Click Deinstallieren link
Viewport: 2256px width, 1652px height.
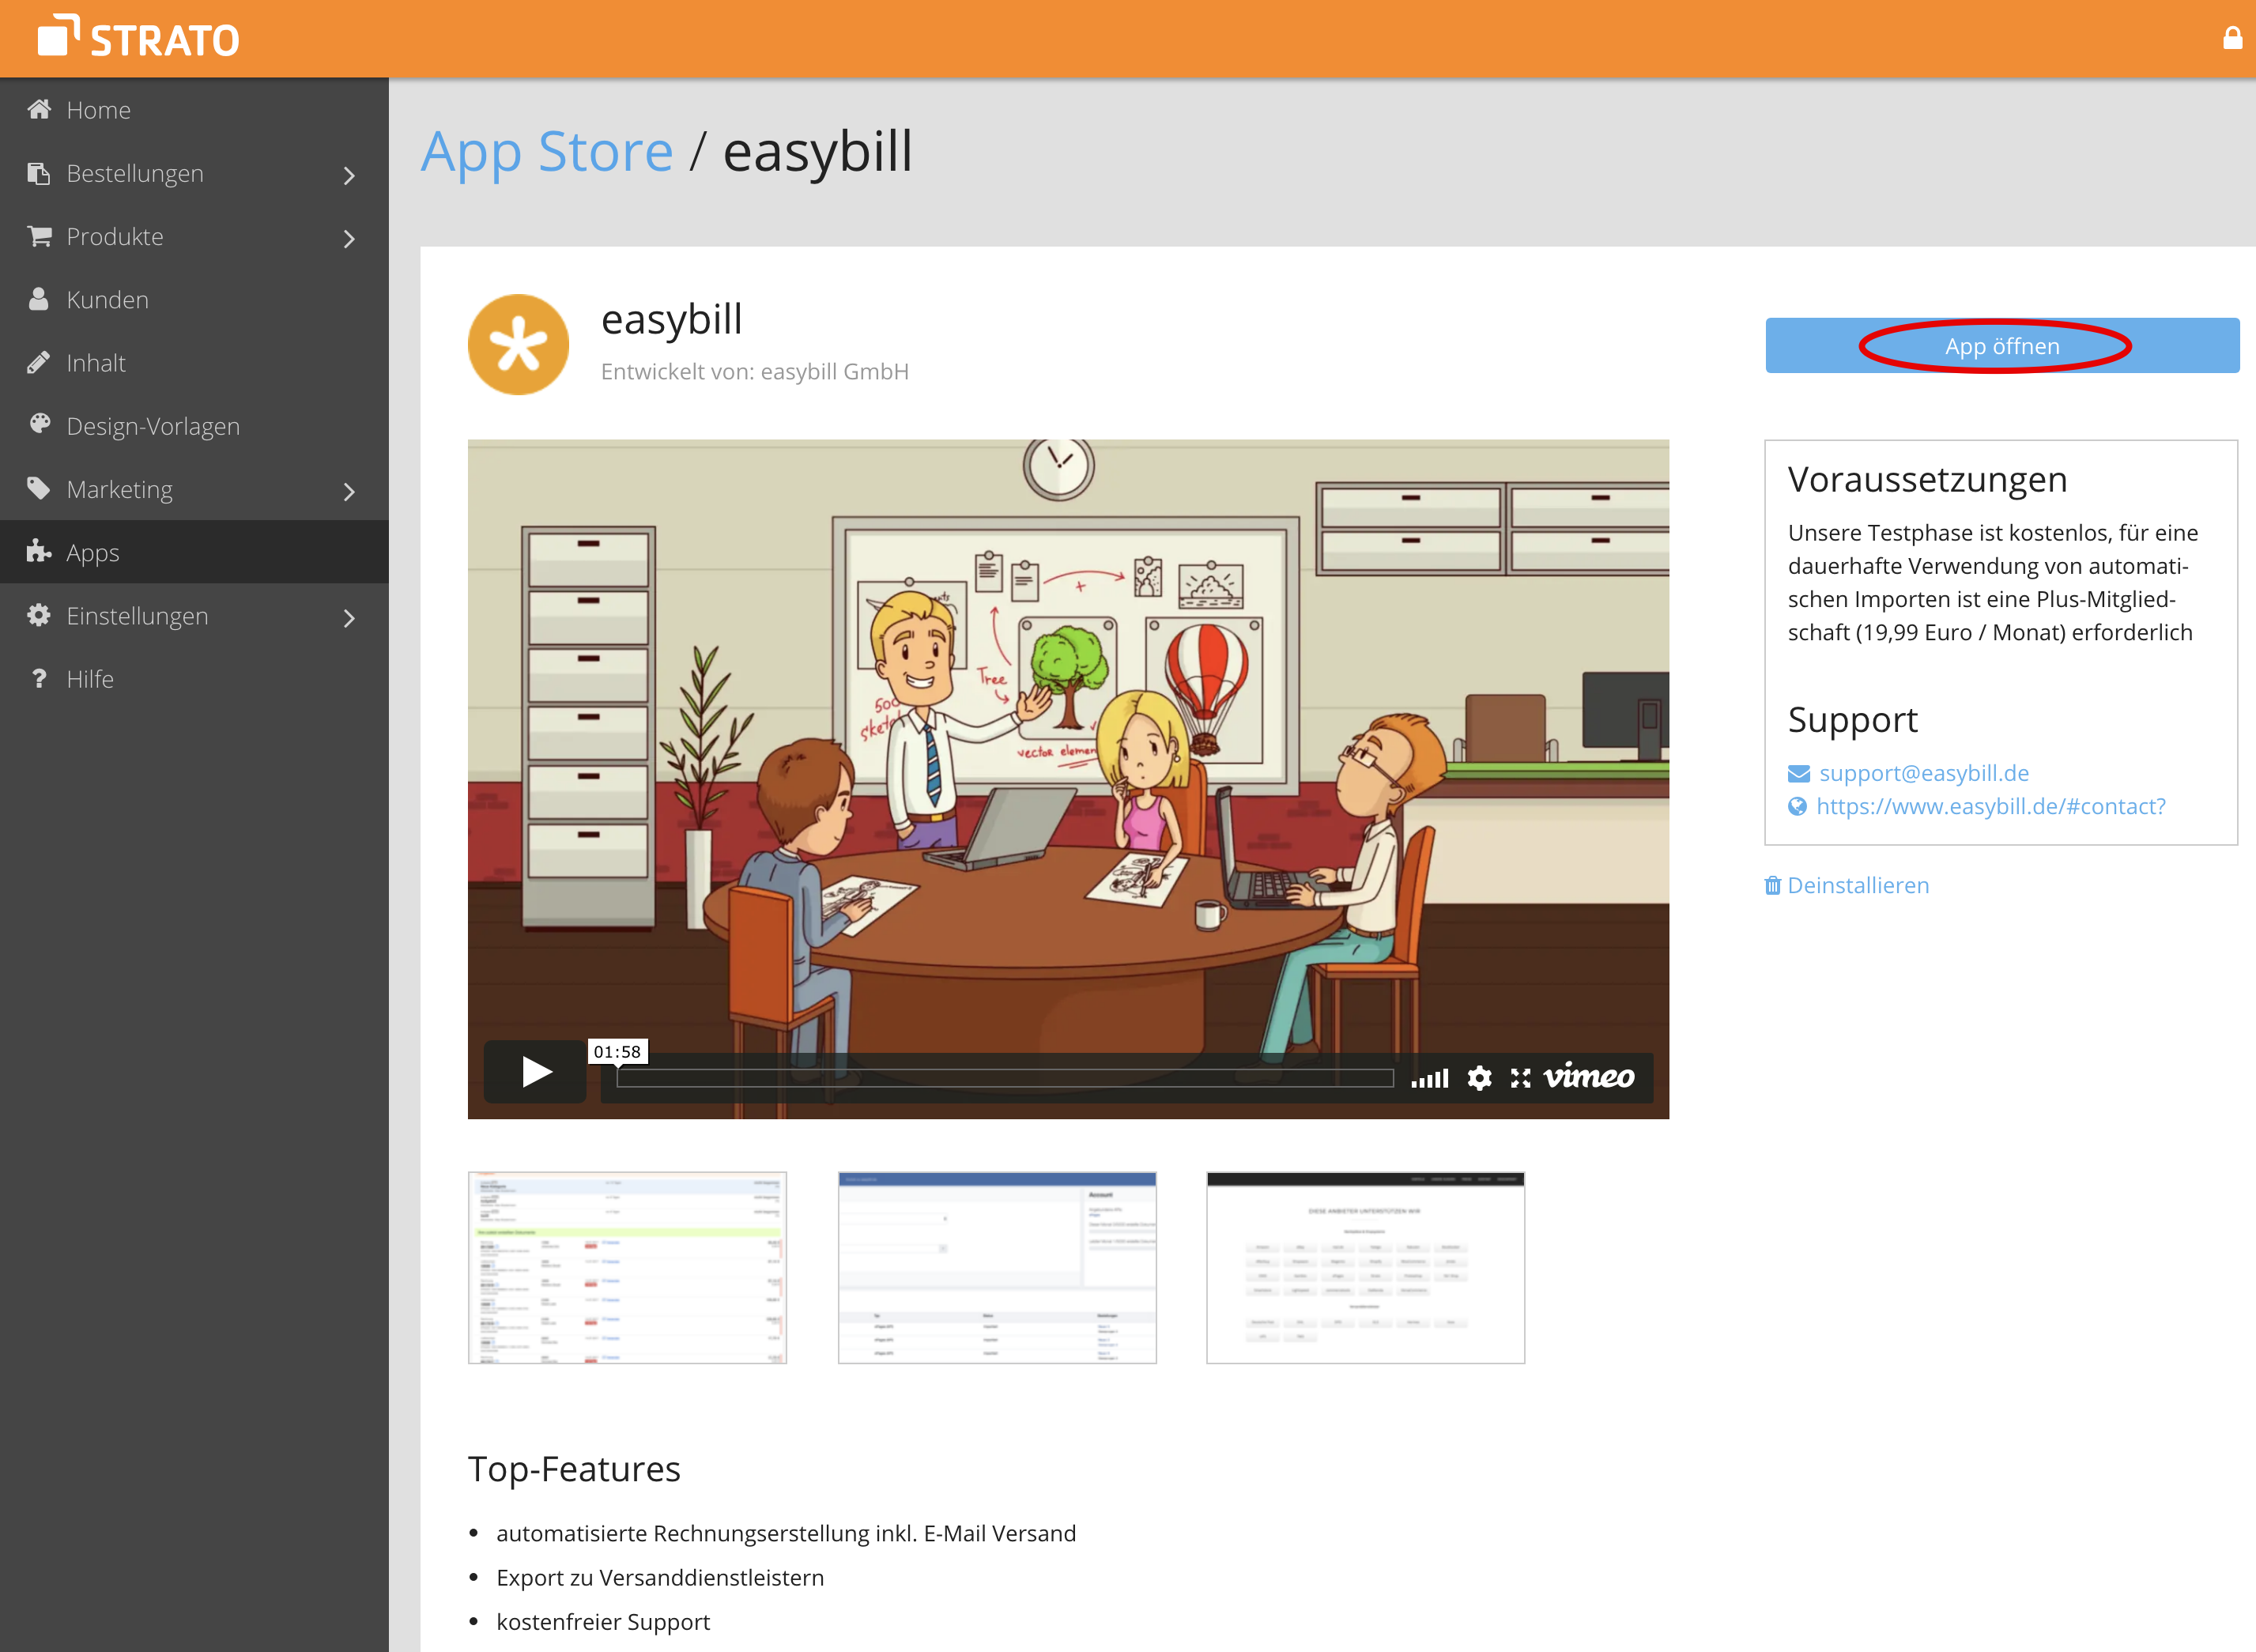[x=1858, y=885]
